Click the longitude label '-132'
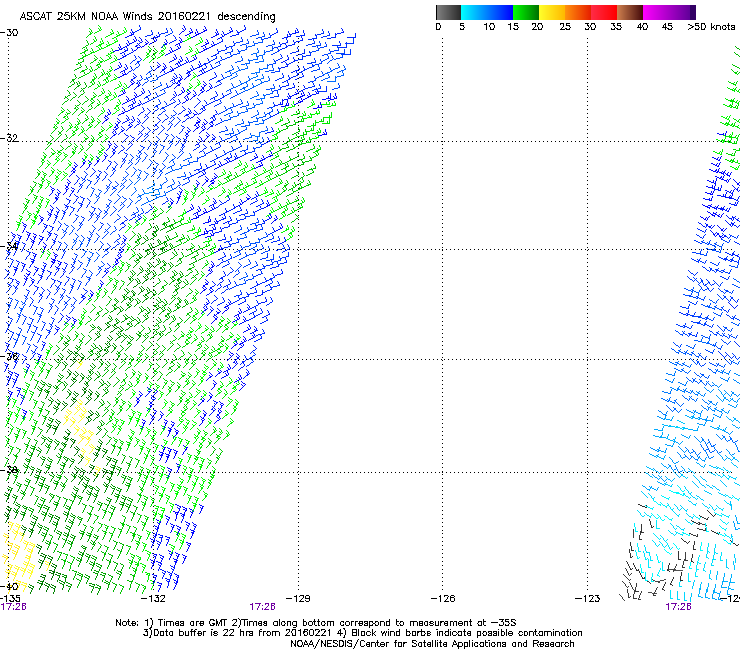The height and width of the screenshot is (650, 740). tap(153, 599)
